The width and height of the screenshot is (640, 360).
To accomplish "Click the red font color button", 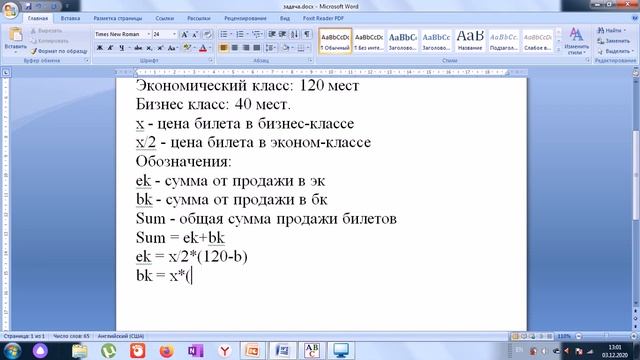I will coord(203,48).
